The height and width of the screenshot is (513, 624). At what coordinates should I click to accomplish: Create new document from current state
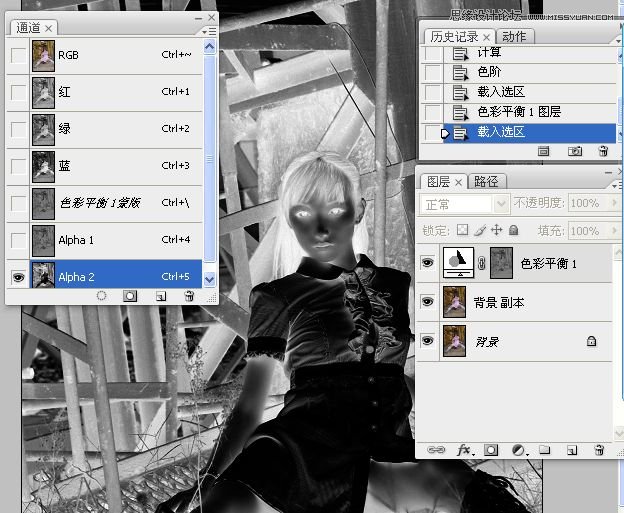pyautogui.click(x=543, y=151)
